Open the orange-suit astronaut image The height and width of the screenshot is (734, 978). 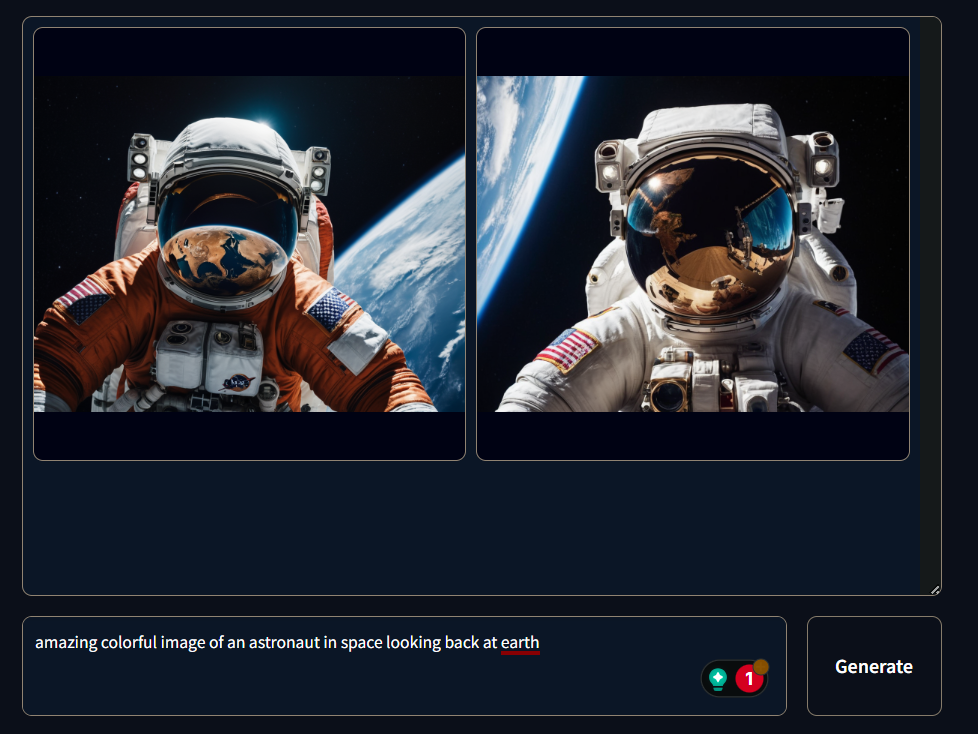[249, 244]
